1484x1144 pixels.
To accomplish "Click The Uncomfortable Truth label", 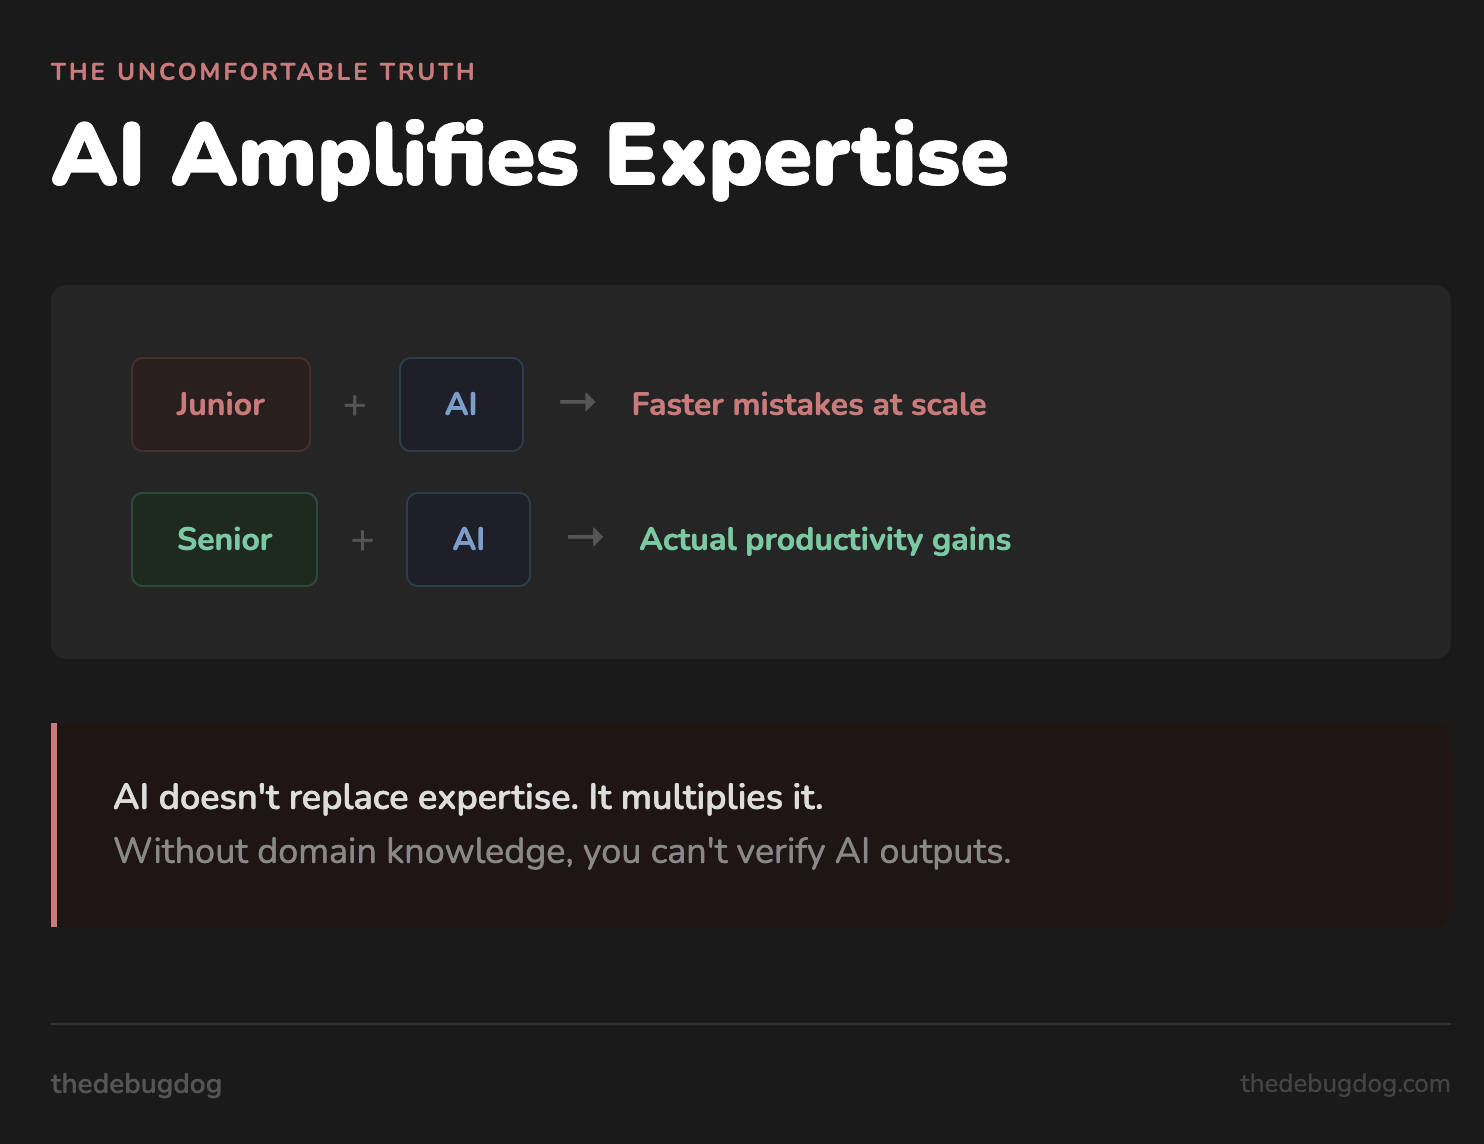I will coord(263,72).
